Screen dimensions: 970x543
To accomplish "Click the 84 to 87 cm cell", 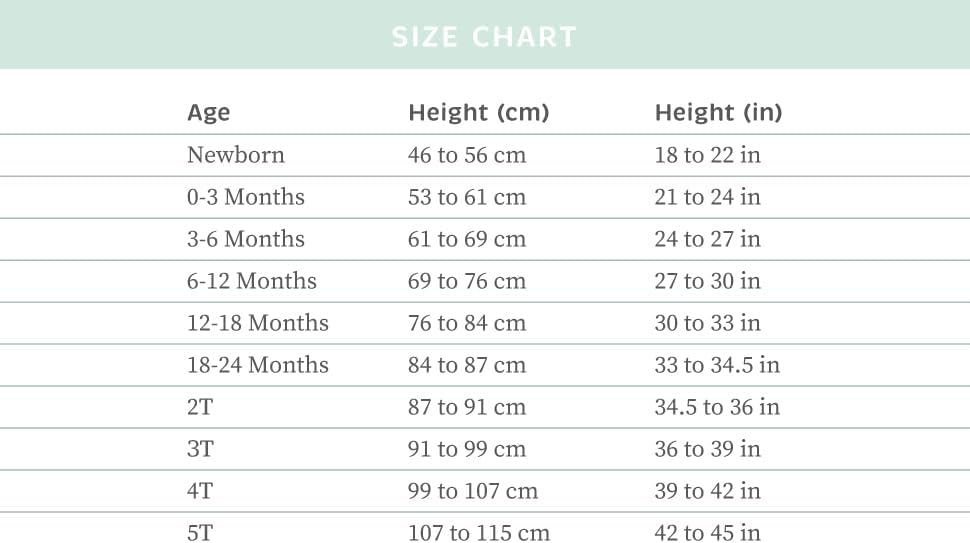I will 466,365.
